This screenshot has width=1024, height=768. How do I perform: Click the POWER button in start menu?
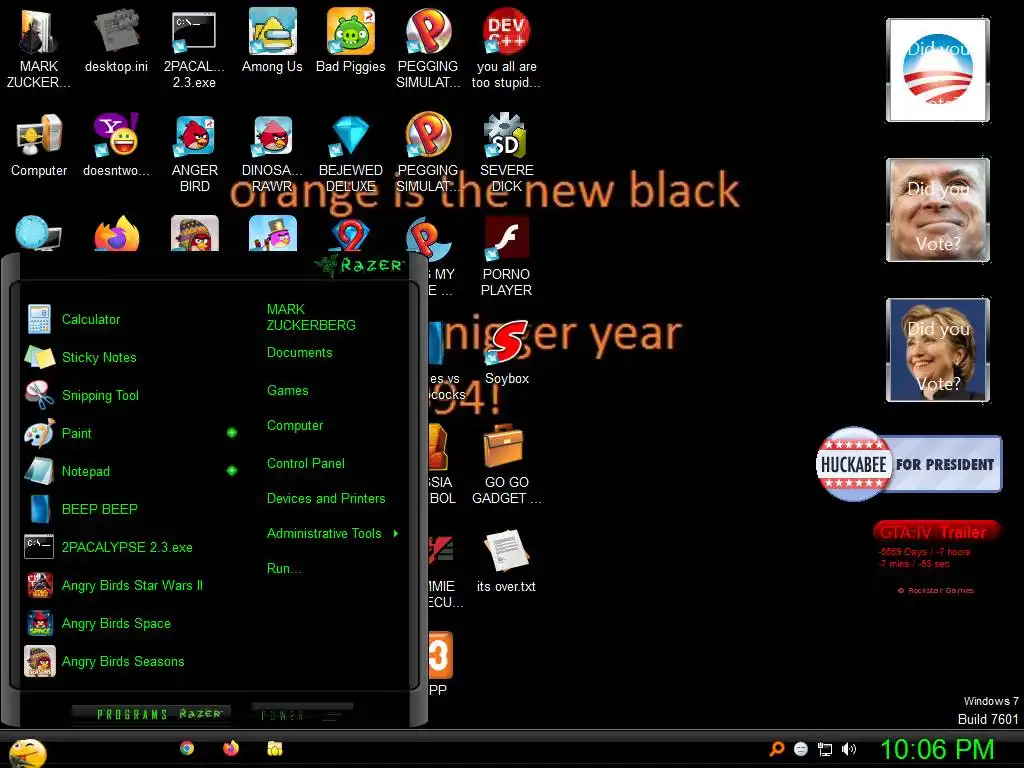(302, 714)
